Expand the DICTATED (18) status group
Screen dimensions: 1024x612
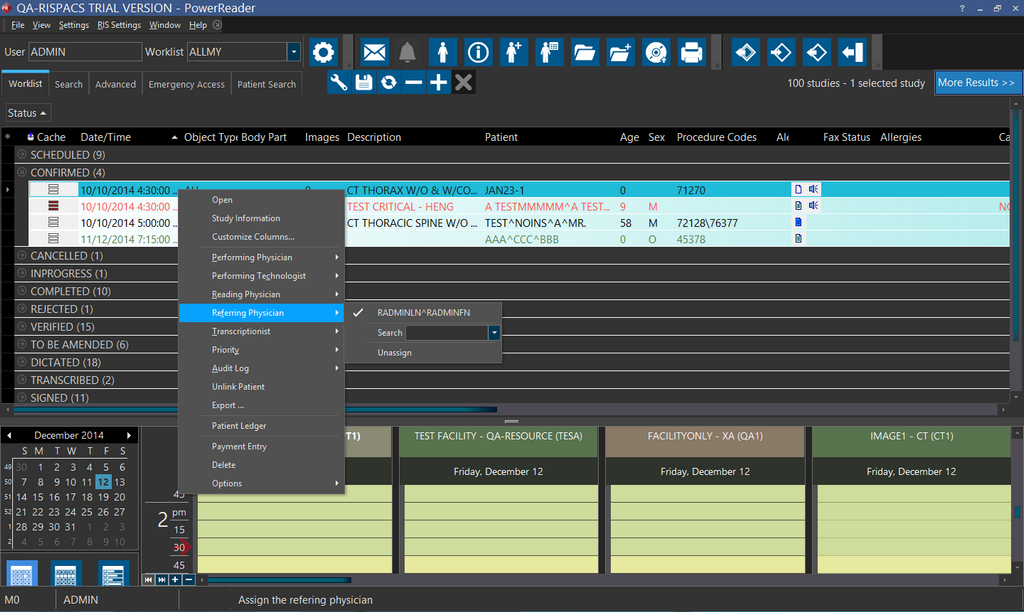point(22,362)
